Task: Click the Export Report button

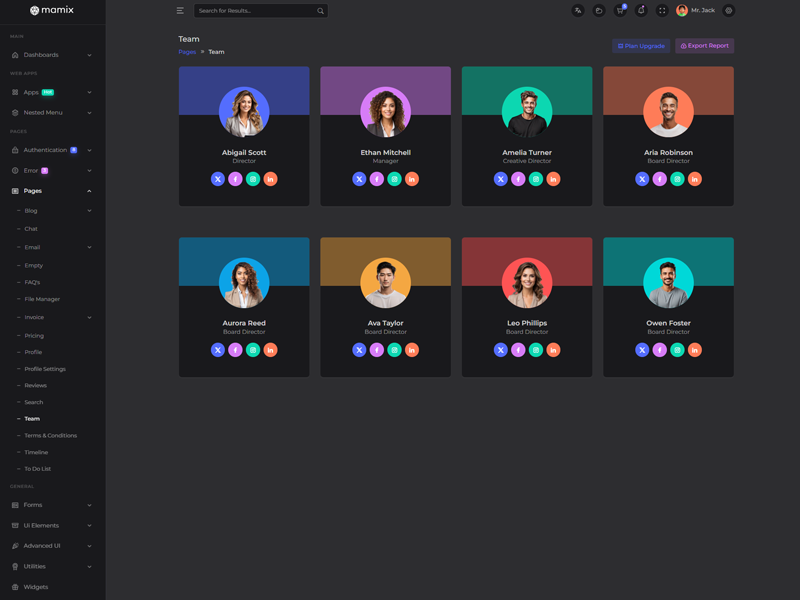Action: tap(705, 46)
